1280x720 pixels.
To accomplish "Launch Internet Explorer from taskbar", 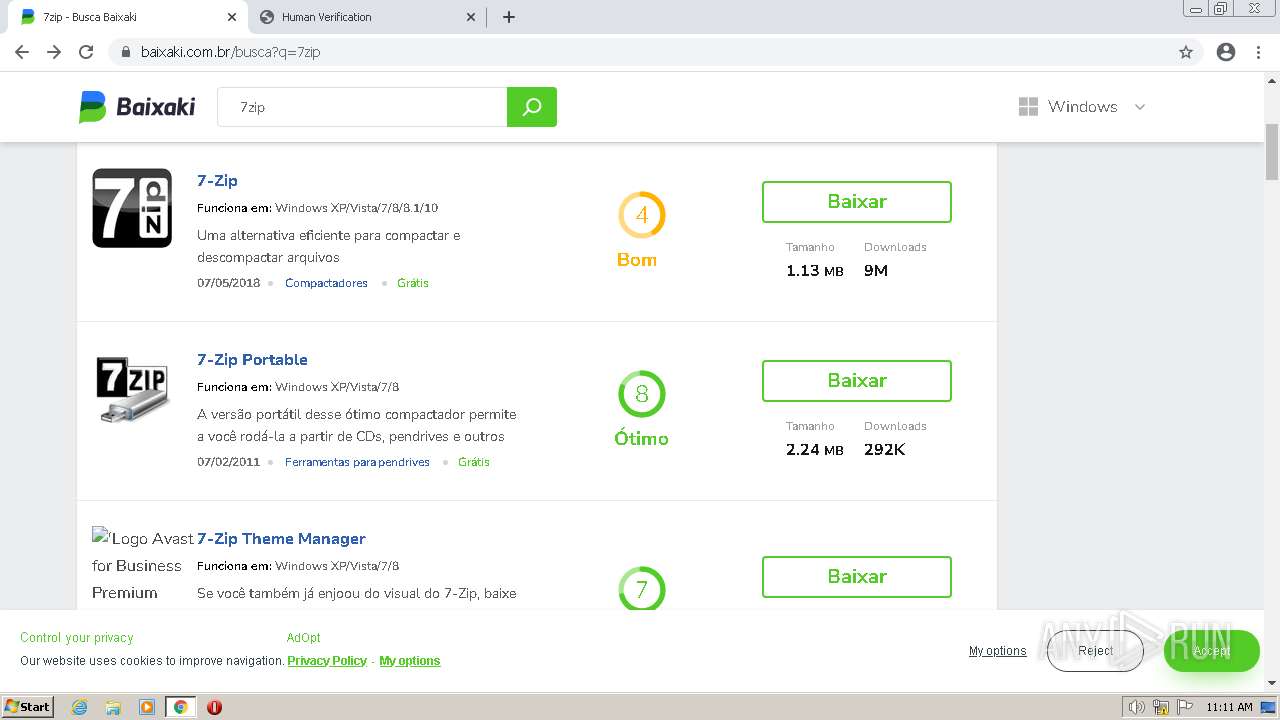I will coord(80,707).
